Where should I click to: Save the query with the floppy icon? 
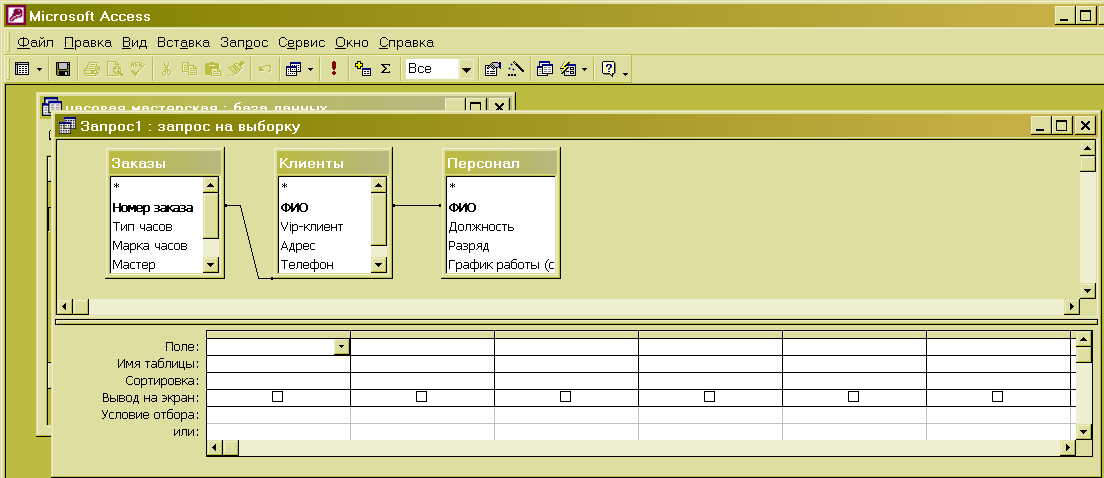point(63,69)
